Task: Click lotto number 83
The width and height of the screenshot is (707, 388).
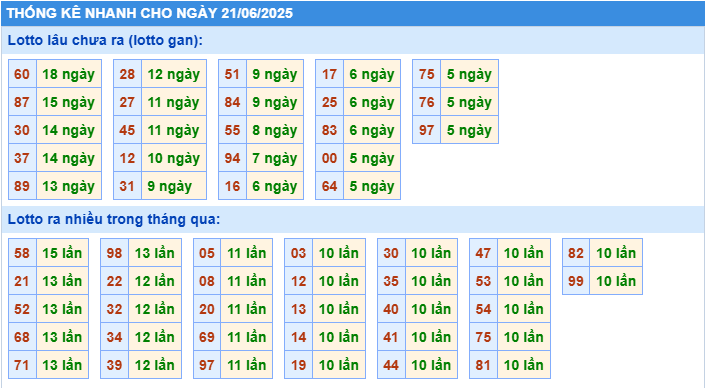Action: click(329, 130)
